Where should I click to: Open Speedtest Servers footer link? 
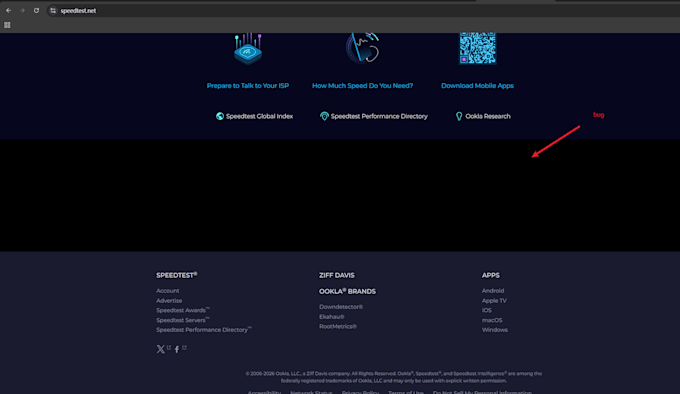(x=183, y=320)
